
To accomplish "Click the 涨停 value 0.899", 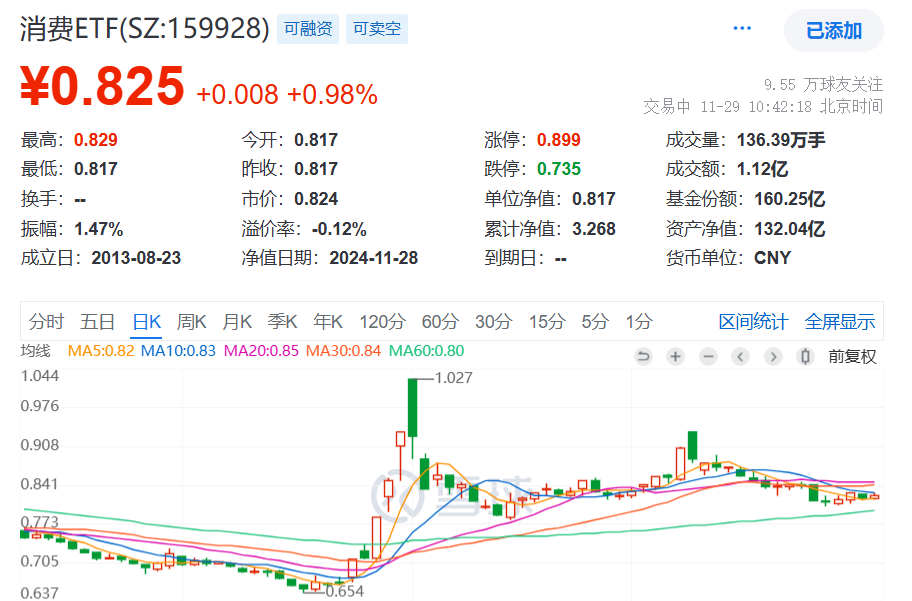I will click(558, 140).
